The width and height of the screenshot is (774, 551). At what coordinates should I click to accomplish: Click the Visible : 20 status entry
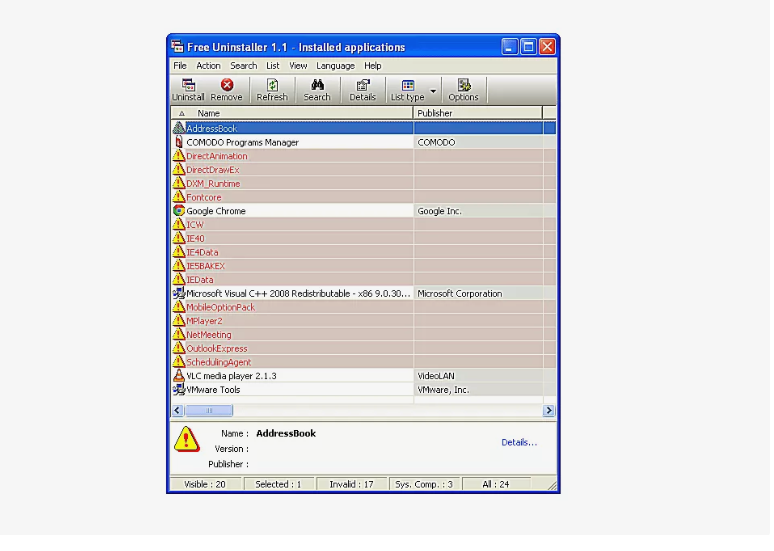[x=205, y=484]
